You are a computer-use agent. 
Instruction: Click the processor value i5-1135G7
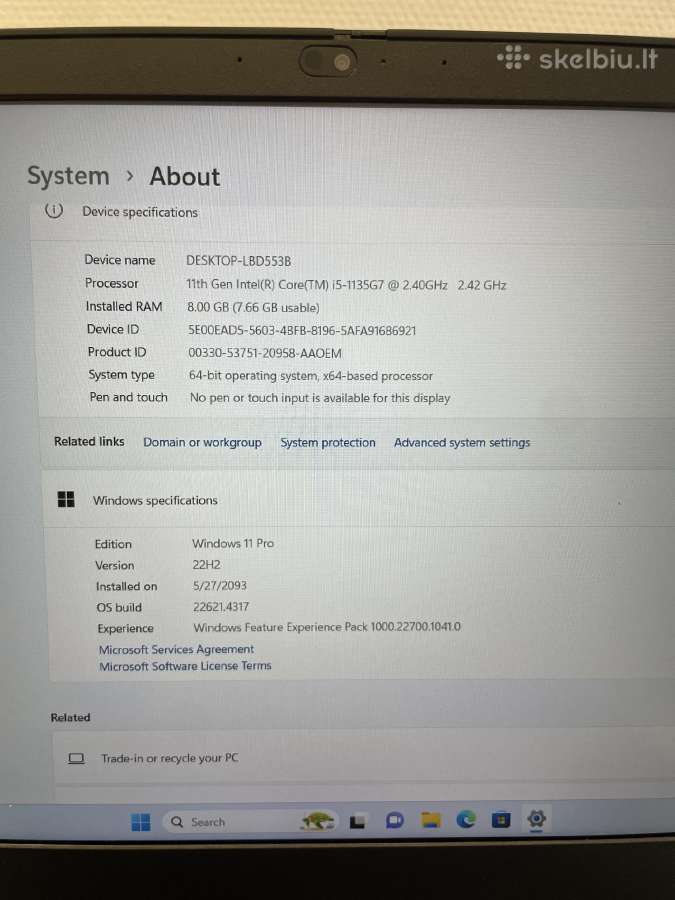(x=346, y=285)
